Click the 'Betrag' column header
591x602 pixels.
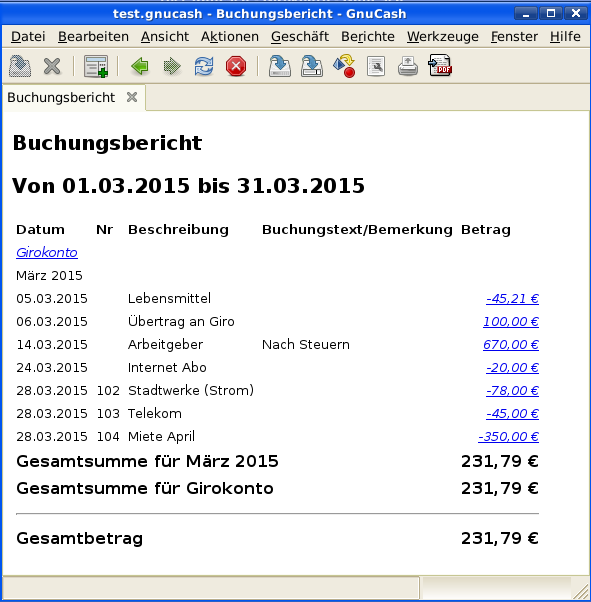[486, 229]
